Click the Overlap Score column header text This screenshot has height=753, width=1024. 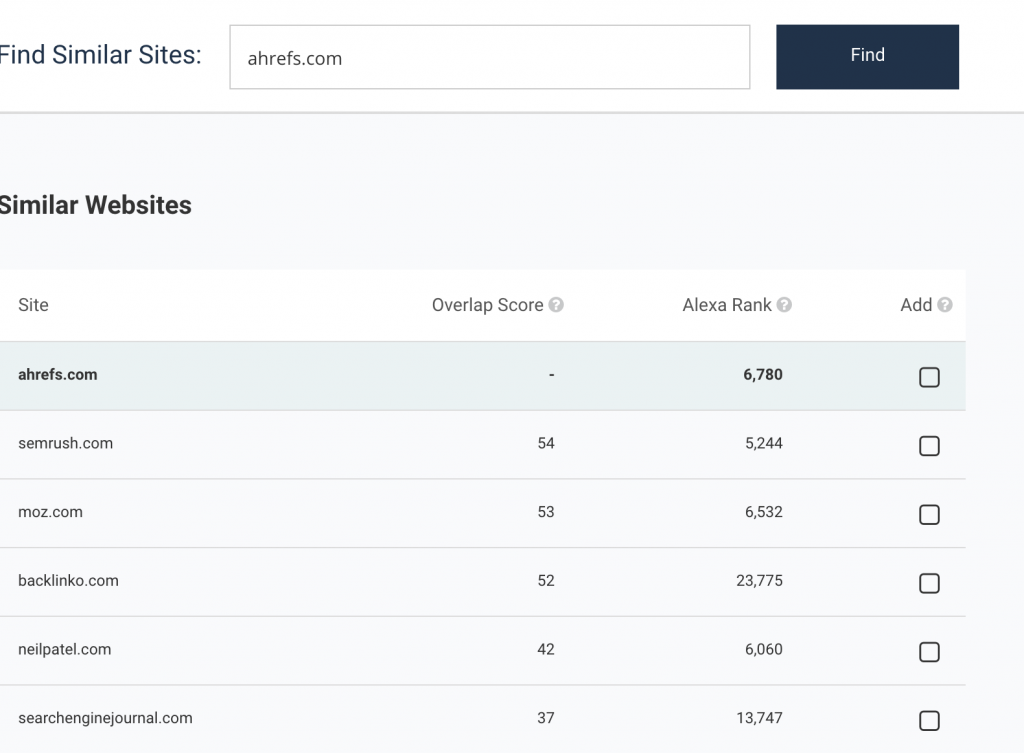point(487,305)
